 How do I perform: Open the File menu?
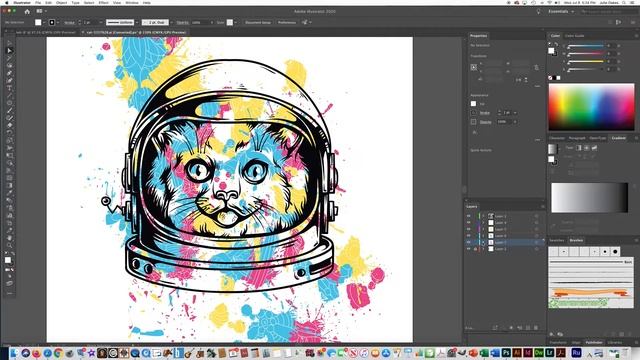[38, 2]
